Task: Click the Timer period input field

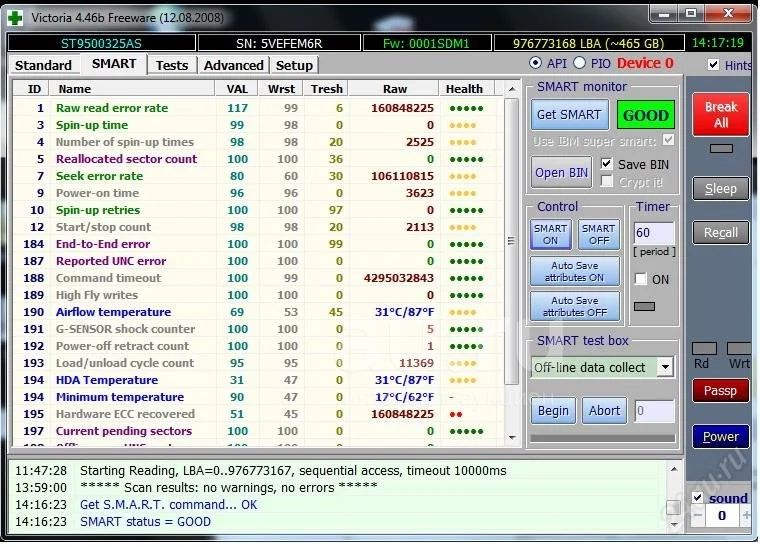Action: pyautogui.click(x=654, y=234)
